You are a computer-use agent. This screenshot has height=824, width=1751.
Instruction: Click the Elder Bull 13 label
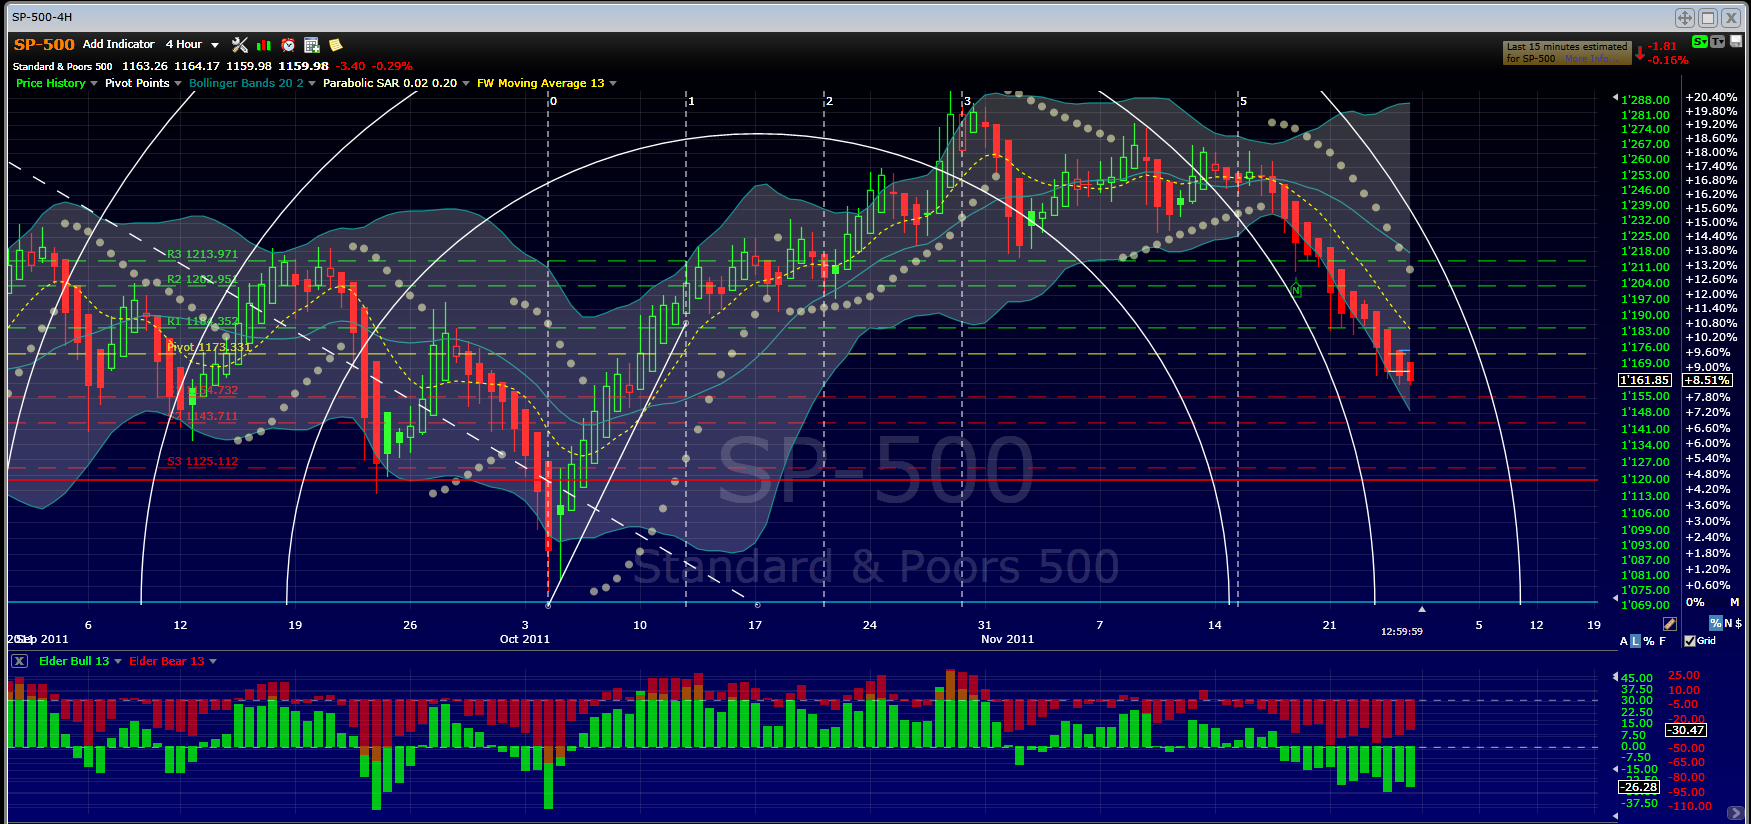pos(75,661)
